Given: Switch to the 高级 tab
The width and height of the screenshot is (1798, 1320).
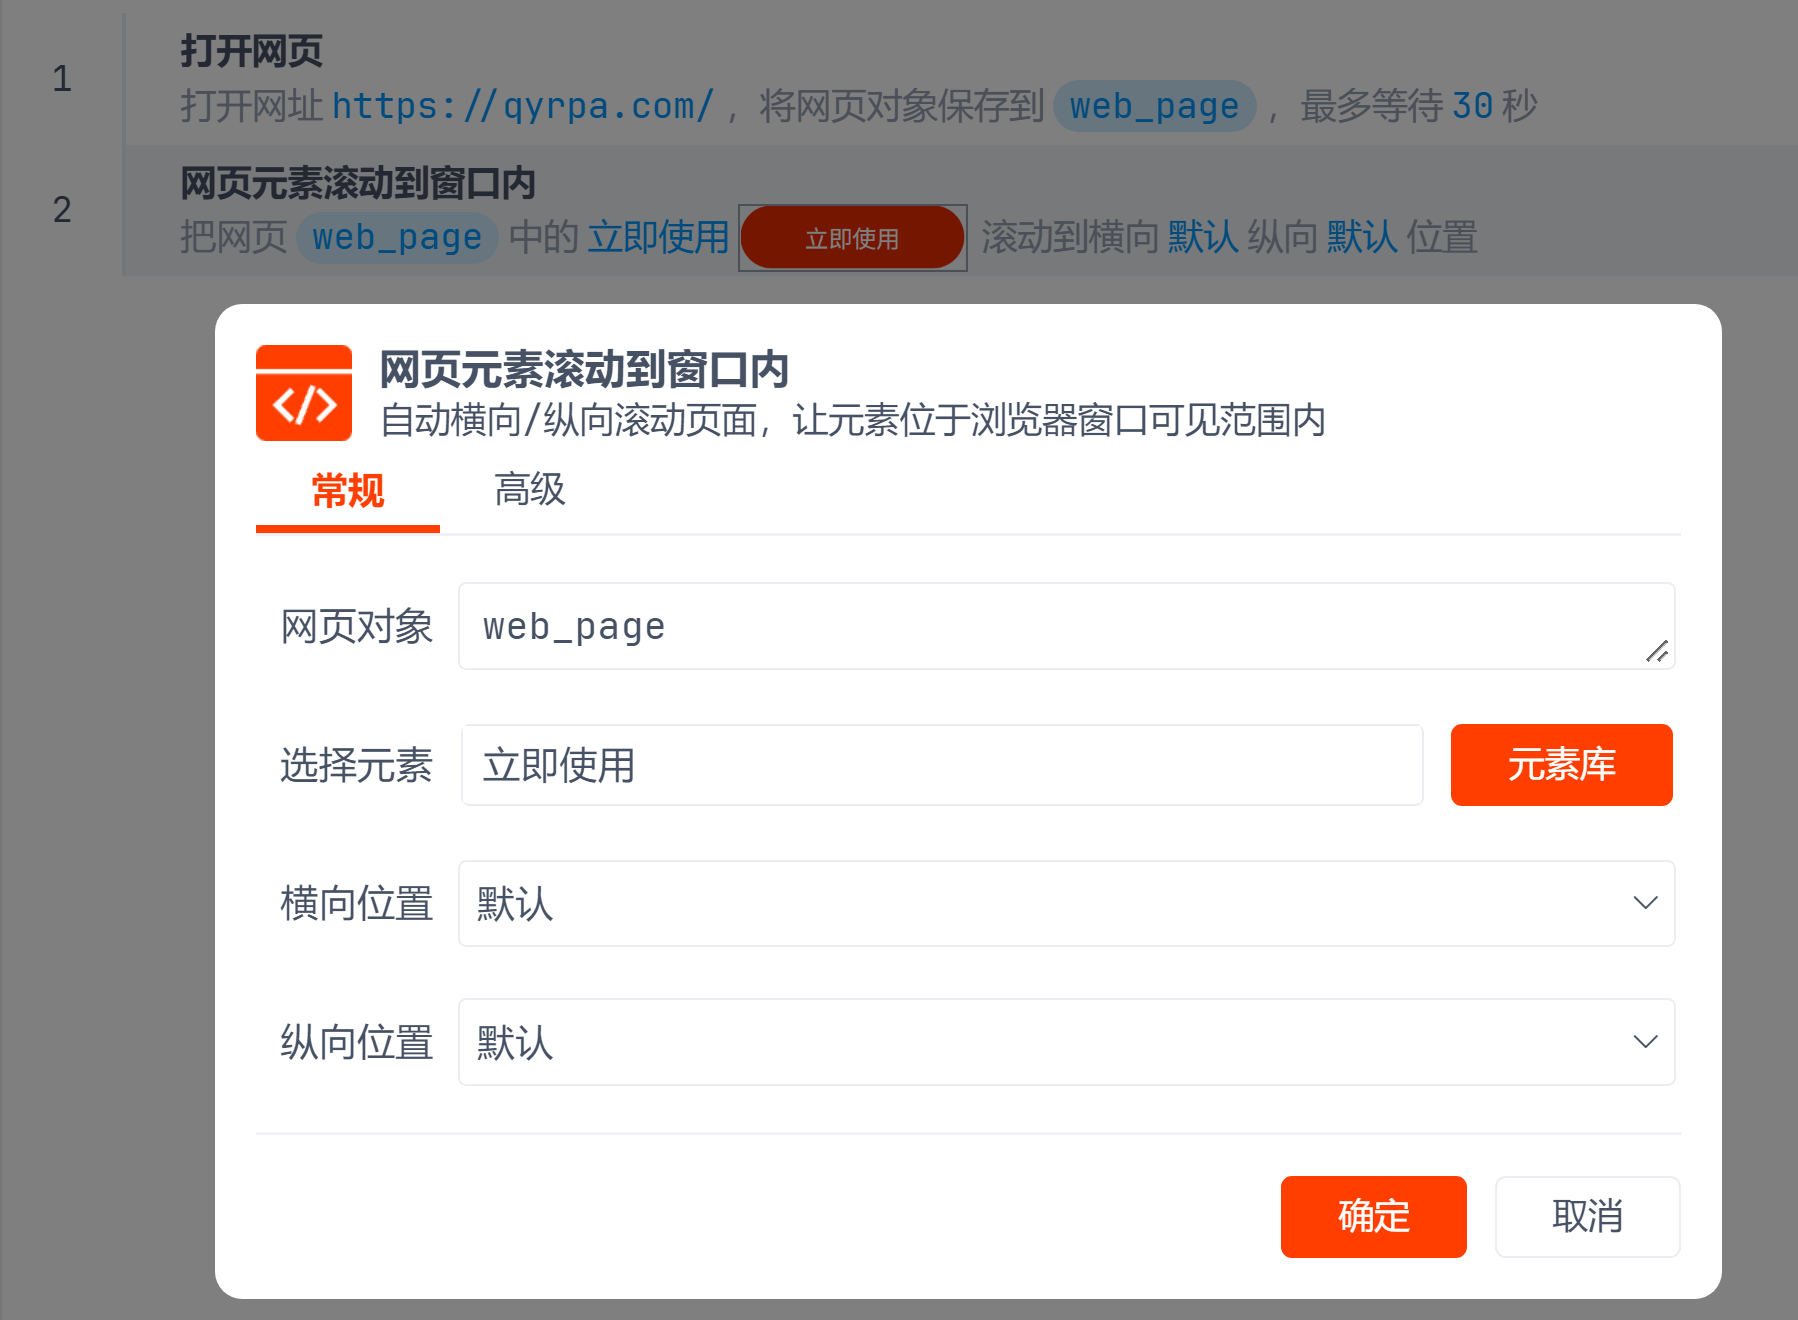Looking at the screenshot, I should pyautogui.click(x=529, y=490).
